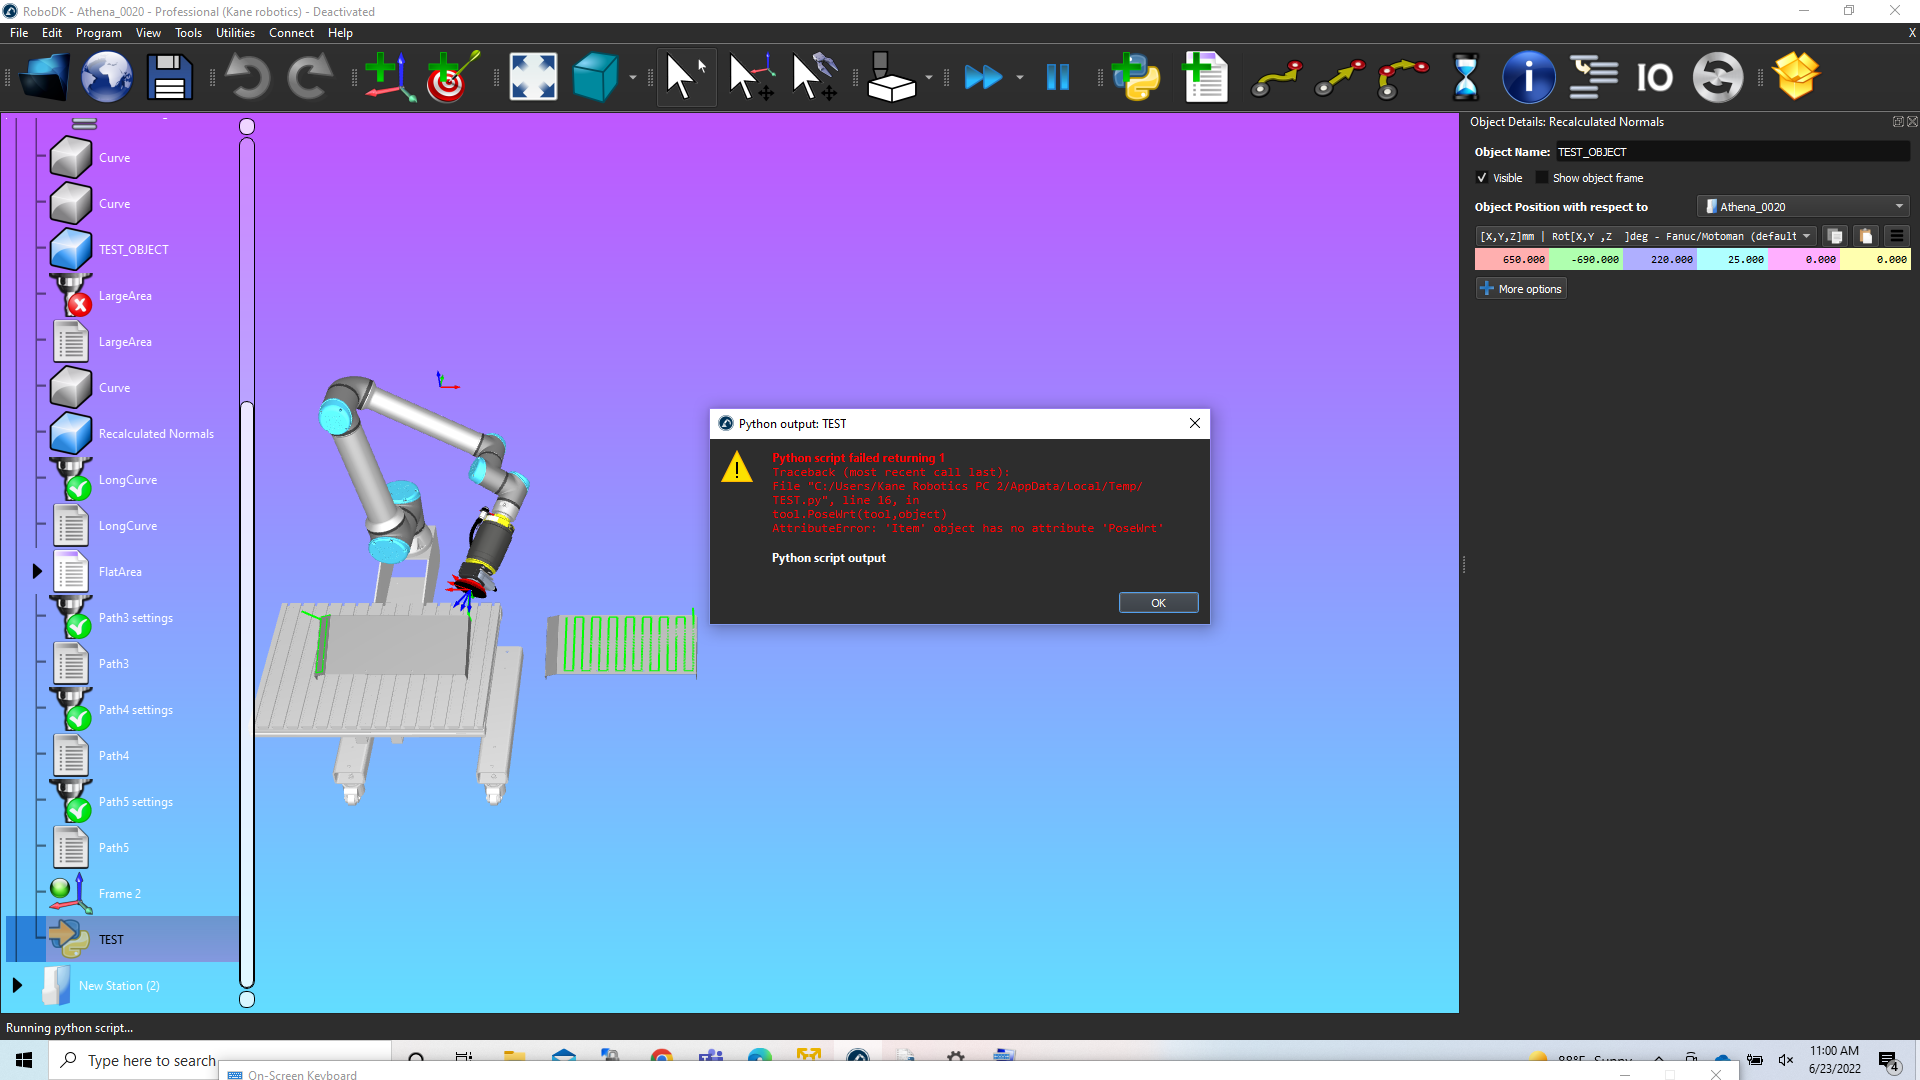1920x1080 pixels.
Task: Expand the New Station (2) tree node
Action: 17,985
